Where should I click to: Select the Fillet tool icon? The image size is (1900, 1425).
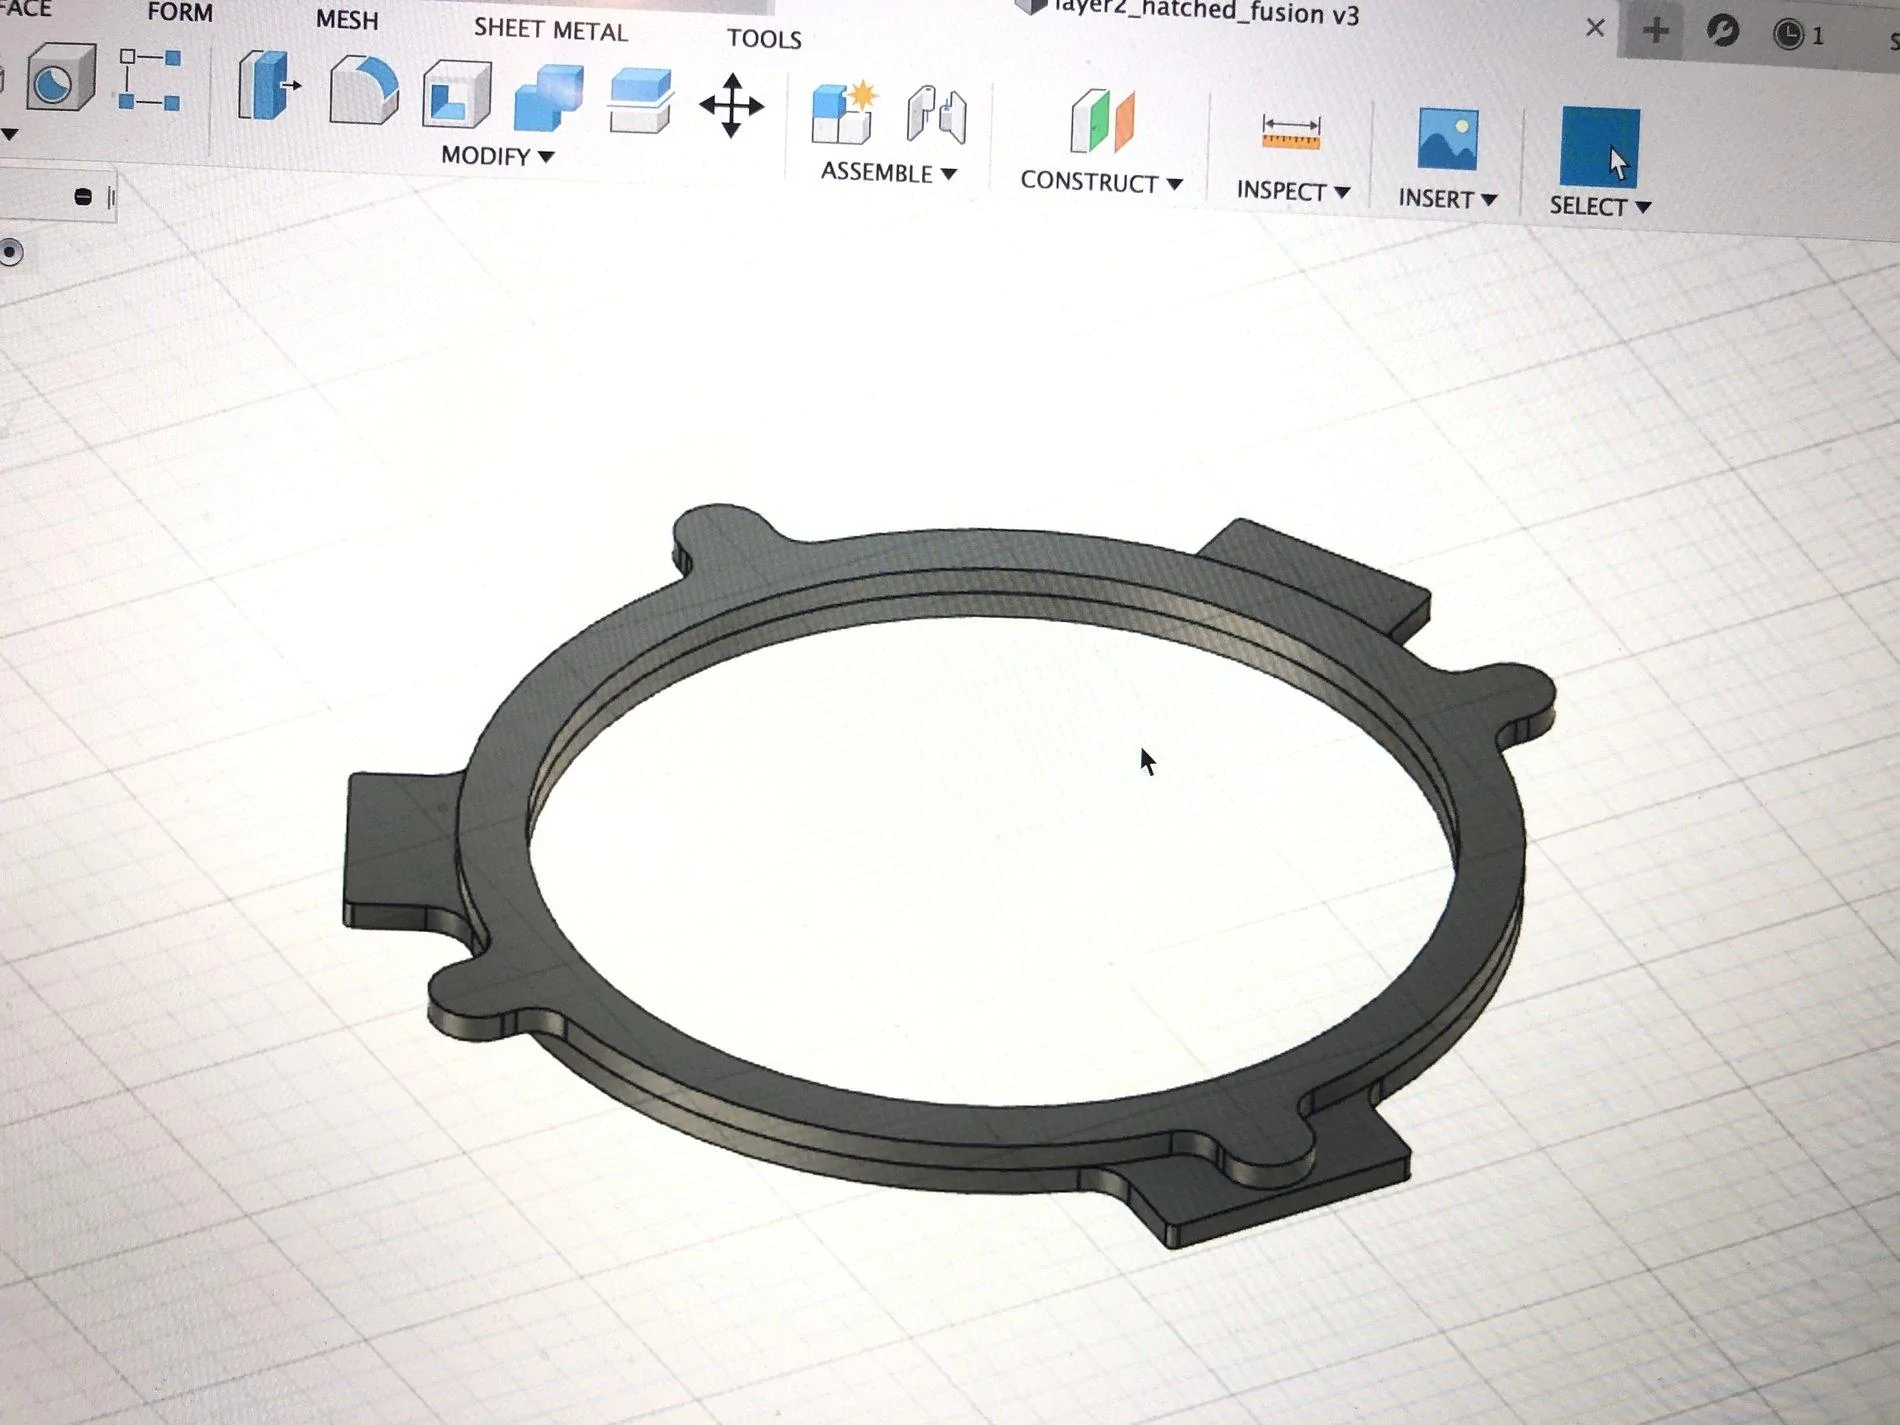365,91
